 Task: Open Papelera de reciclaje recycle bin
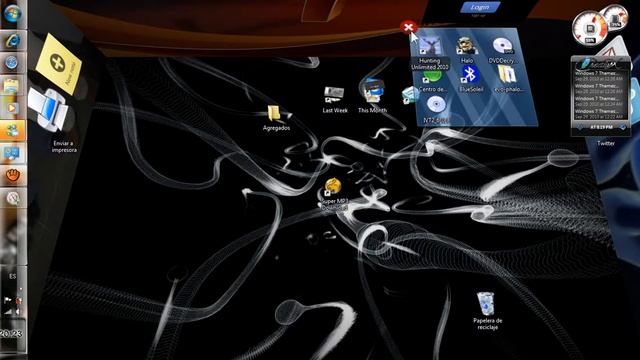point(485,303)
